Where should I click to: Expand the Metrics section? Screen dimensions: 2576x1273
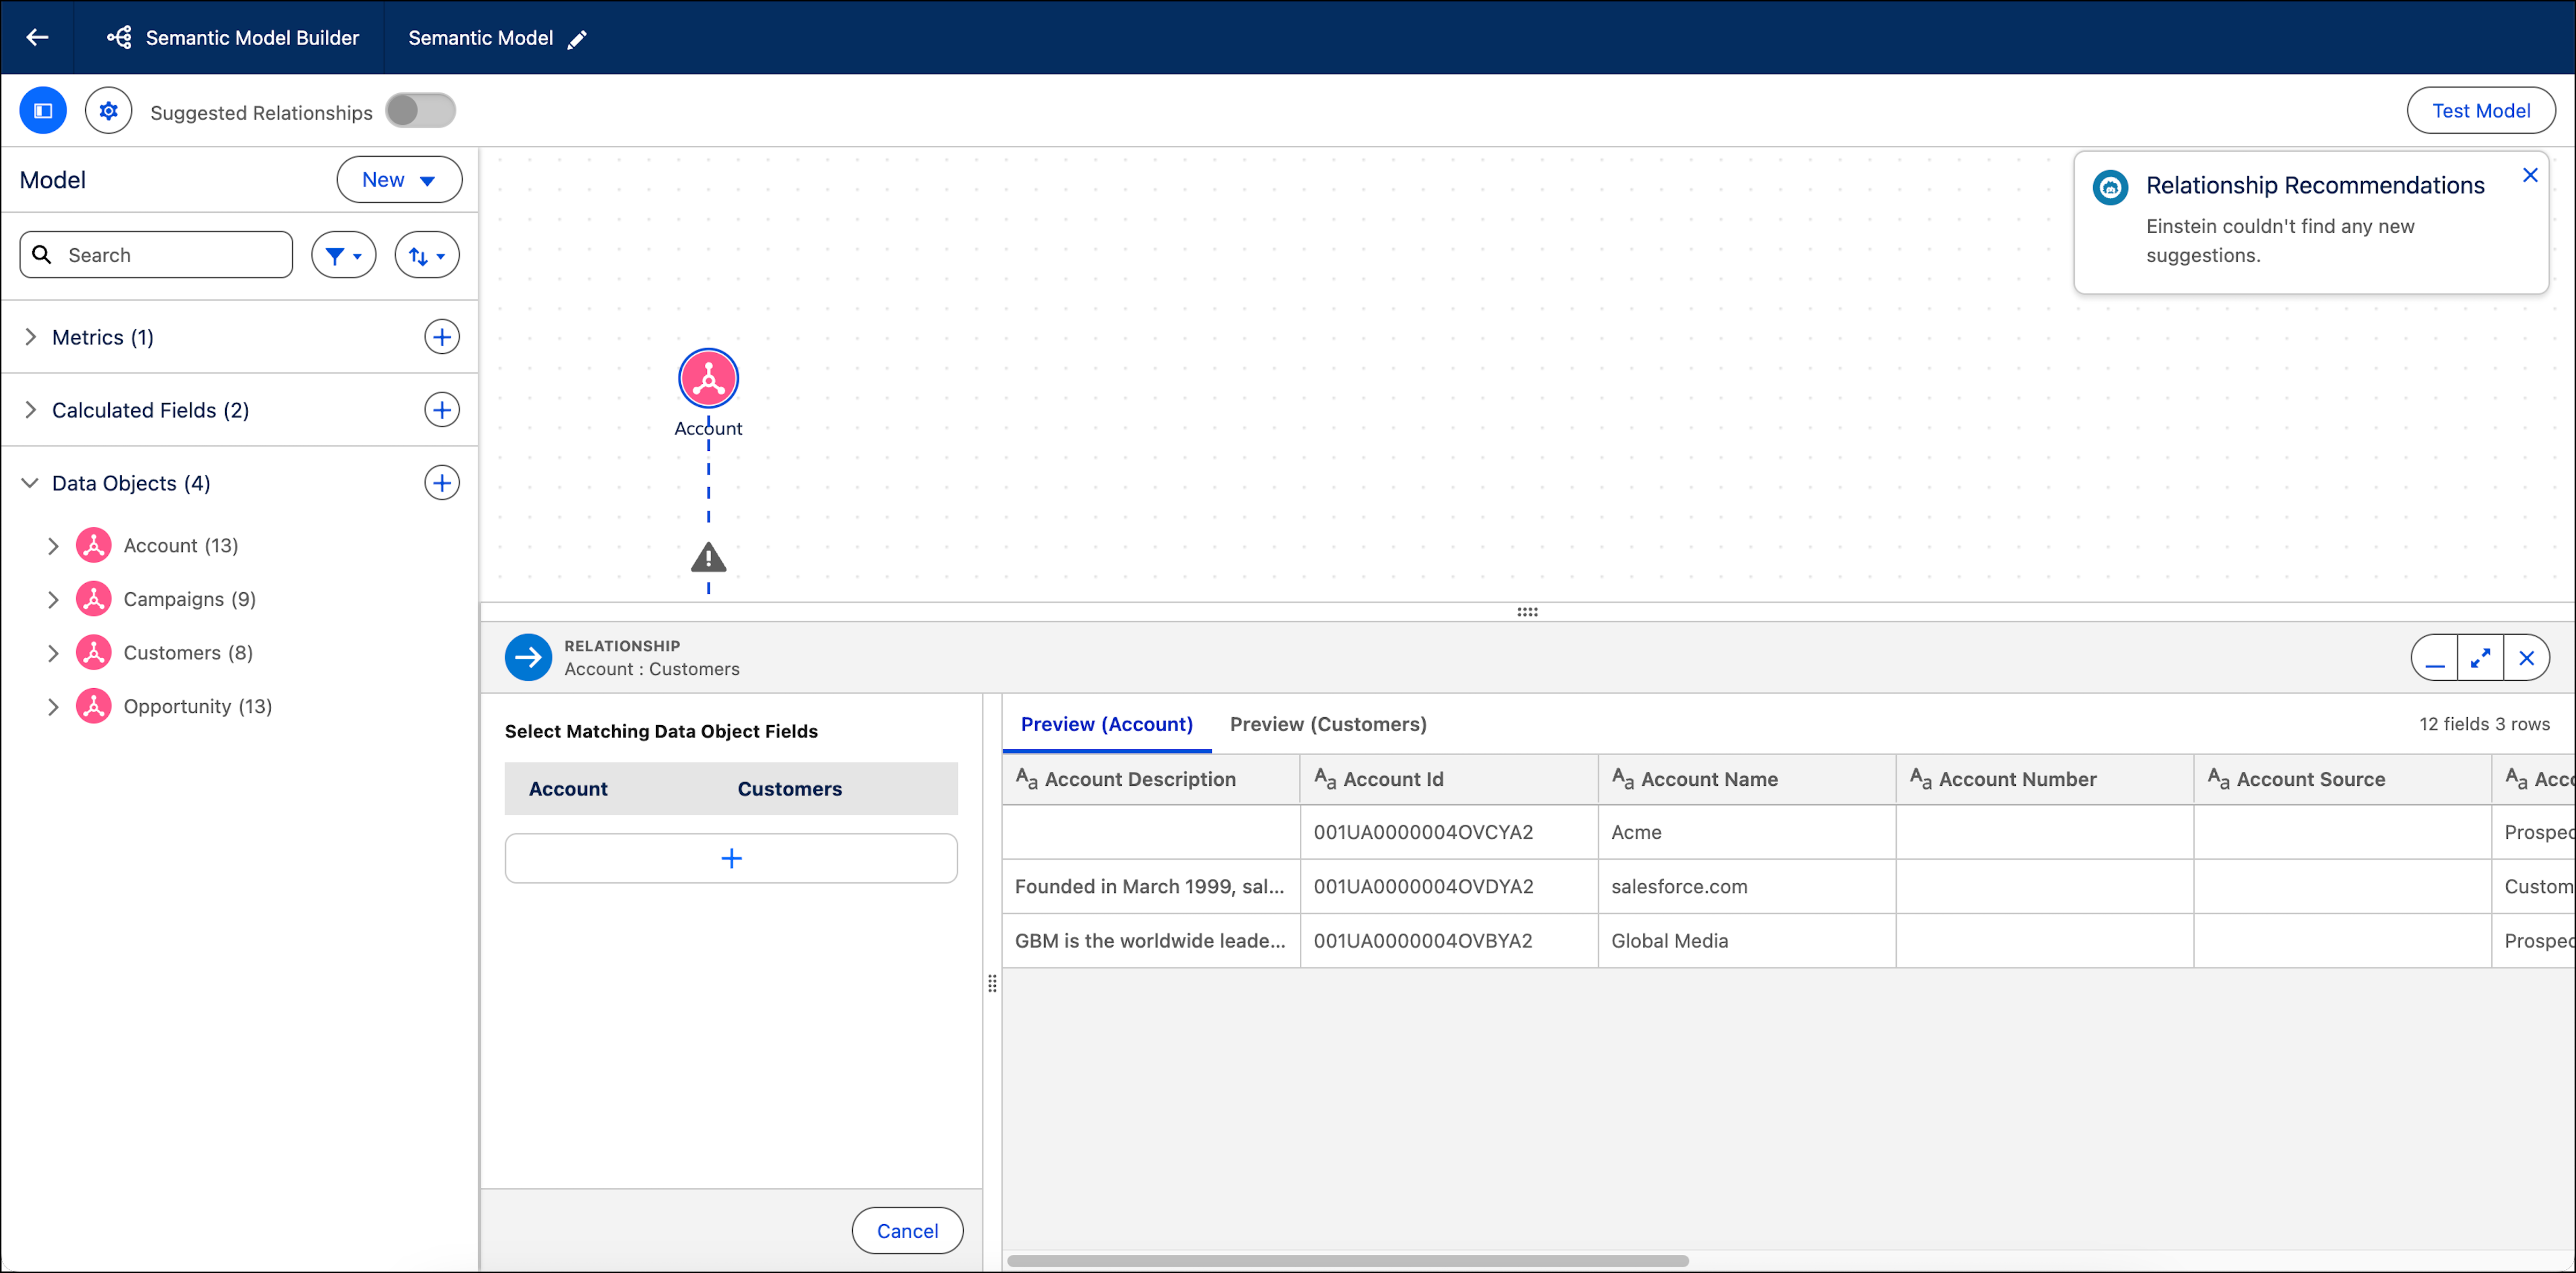tap(30, 337)
